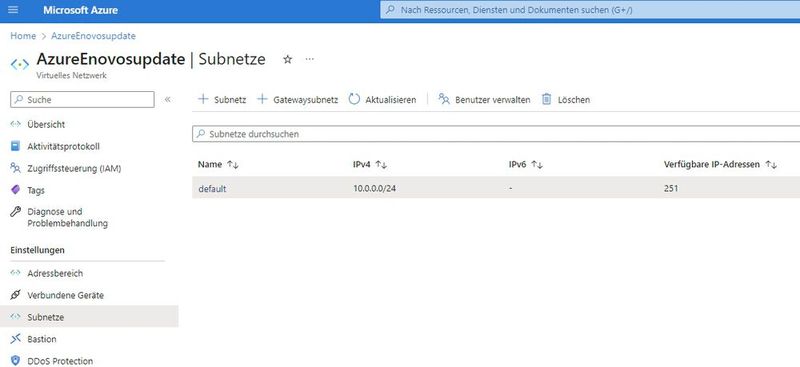Click the purple Tags icon
Screen dimensions: 800x367
point(15,190)
